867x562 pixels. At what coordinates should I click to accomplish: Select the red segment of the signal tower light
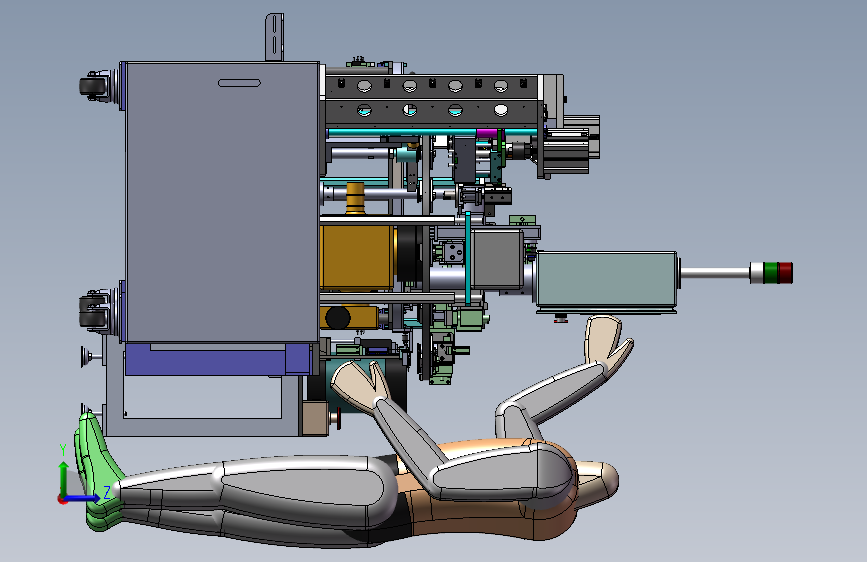[x=785, y=273]
